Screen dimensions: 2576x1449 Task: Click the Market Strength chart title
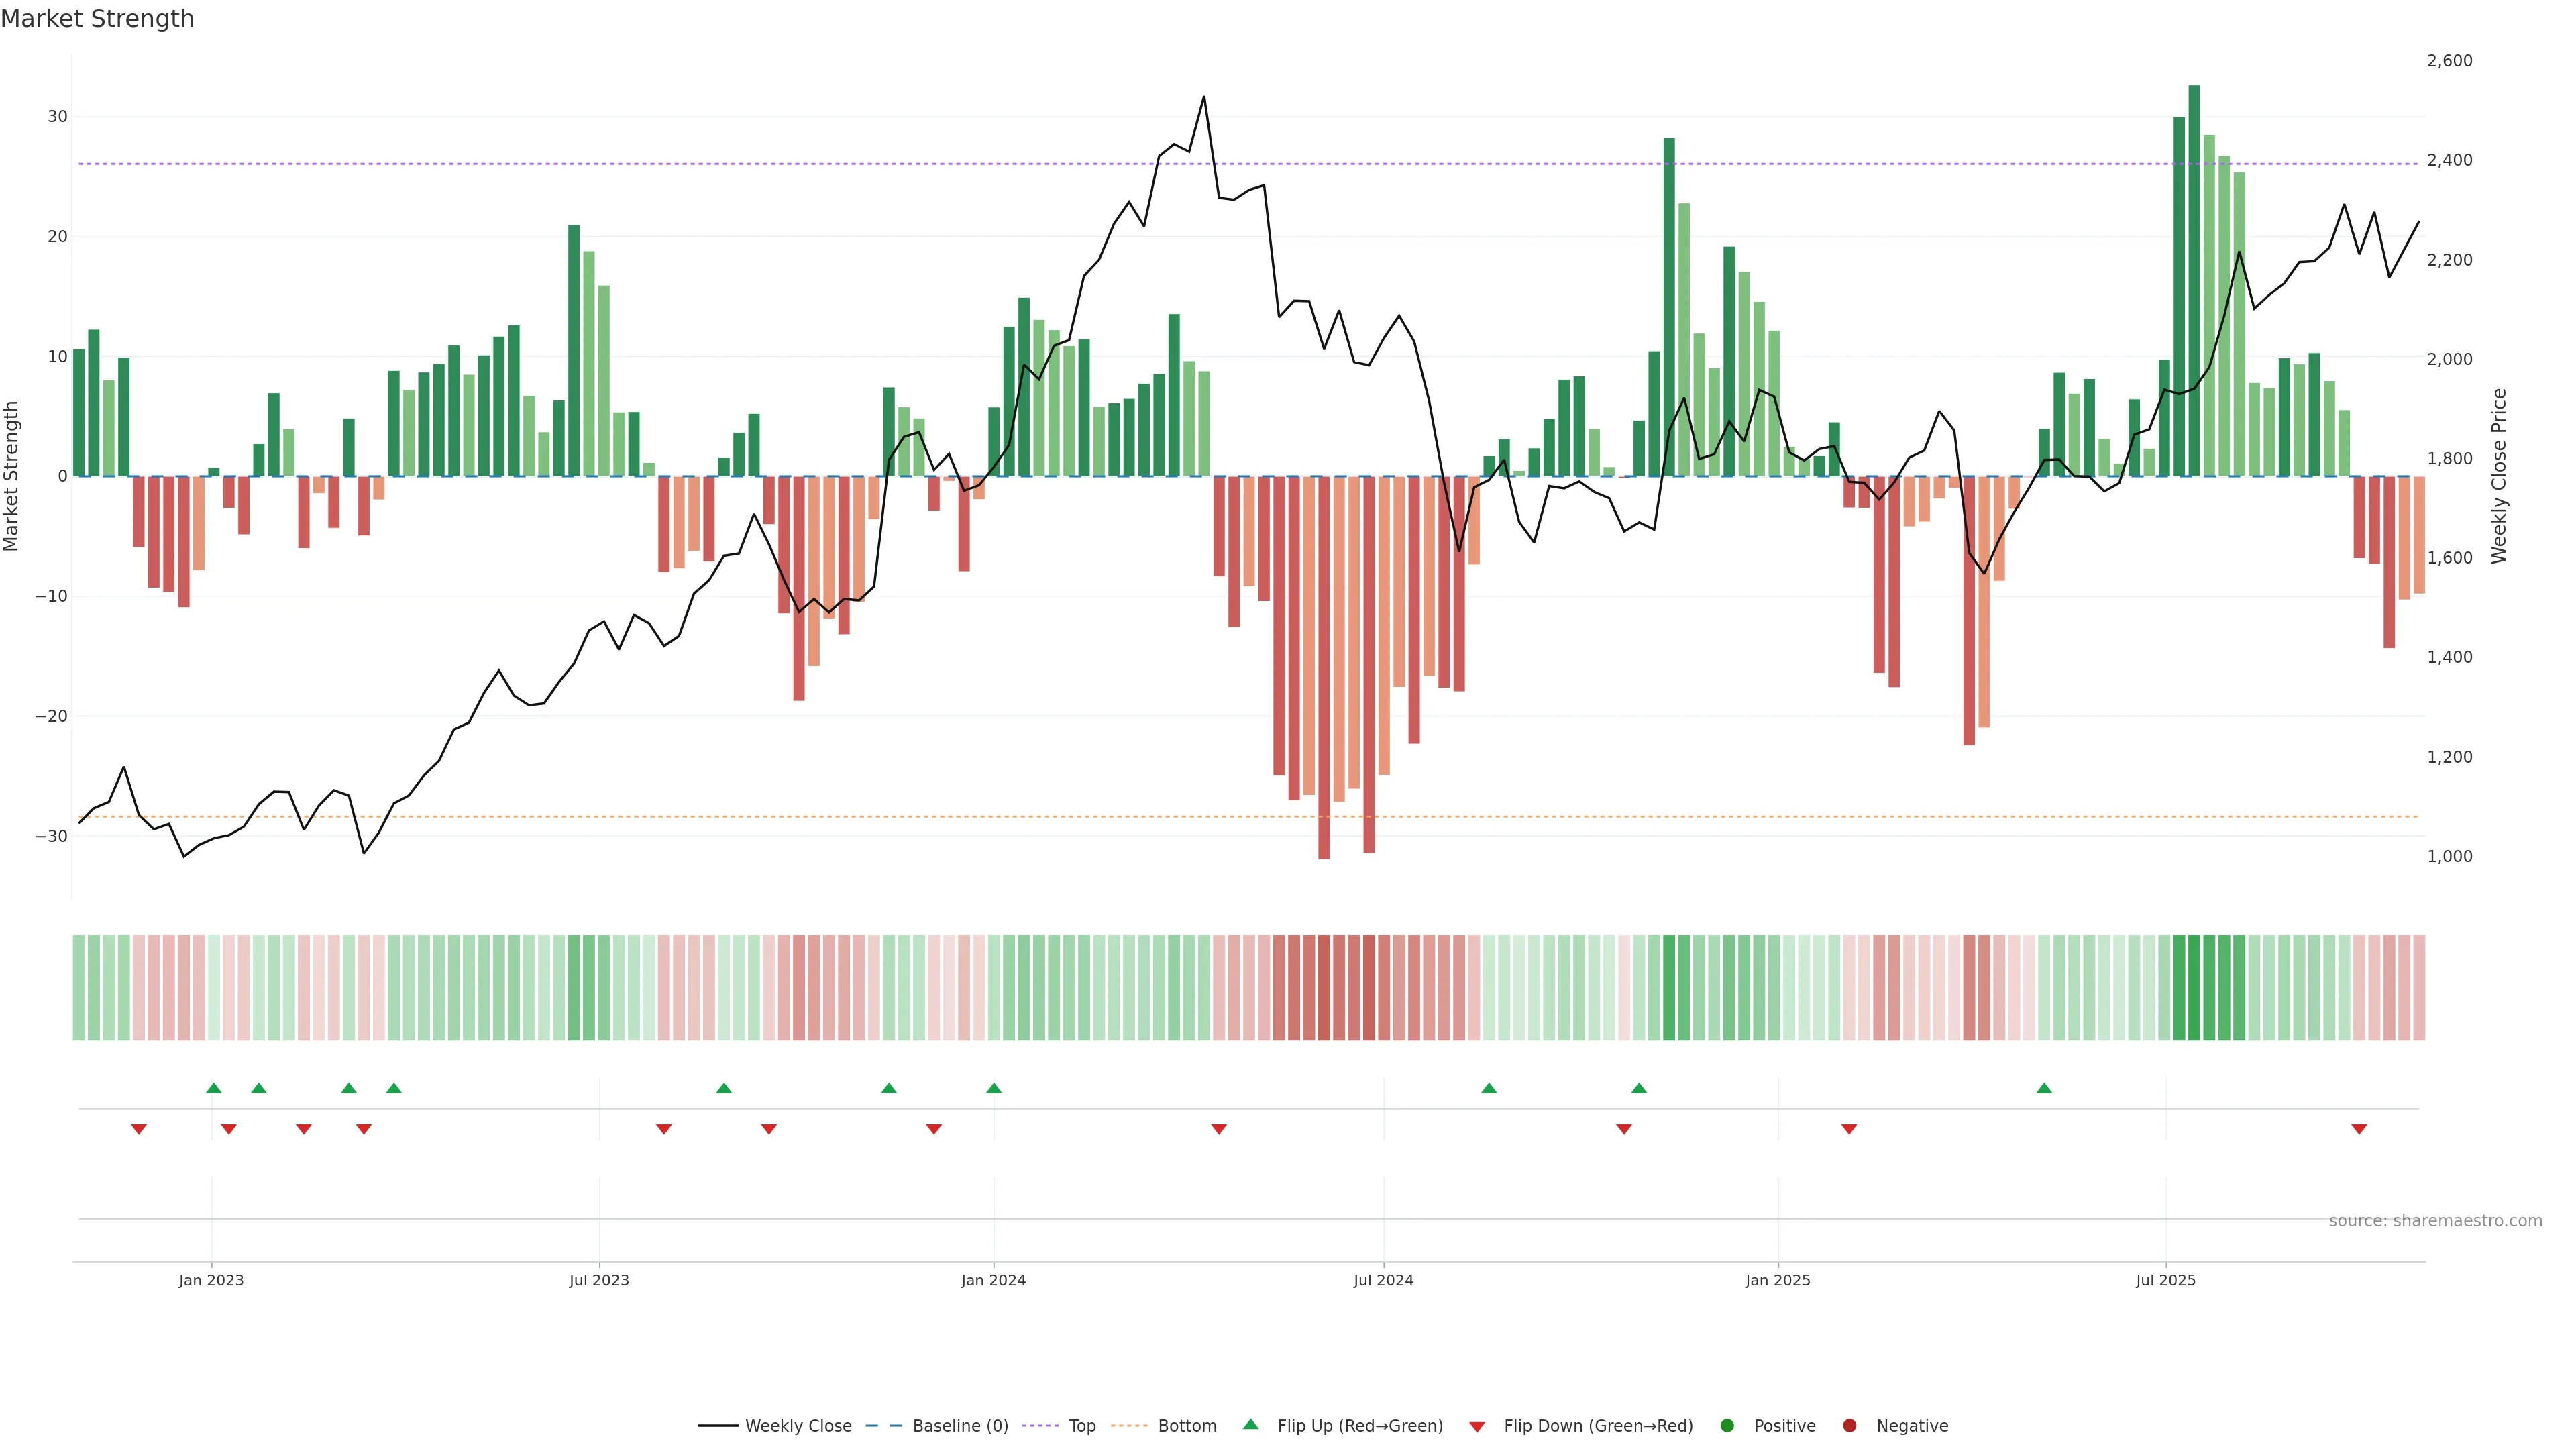(x=98, y=19)
